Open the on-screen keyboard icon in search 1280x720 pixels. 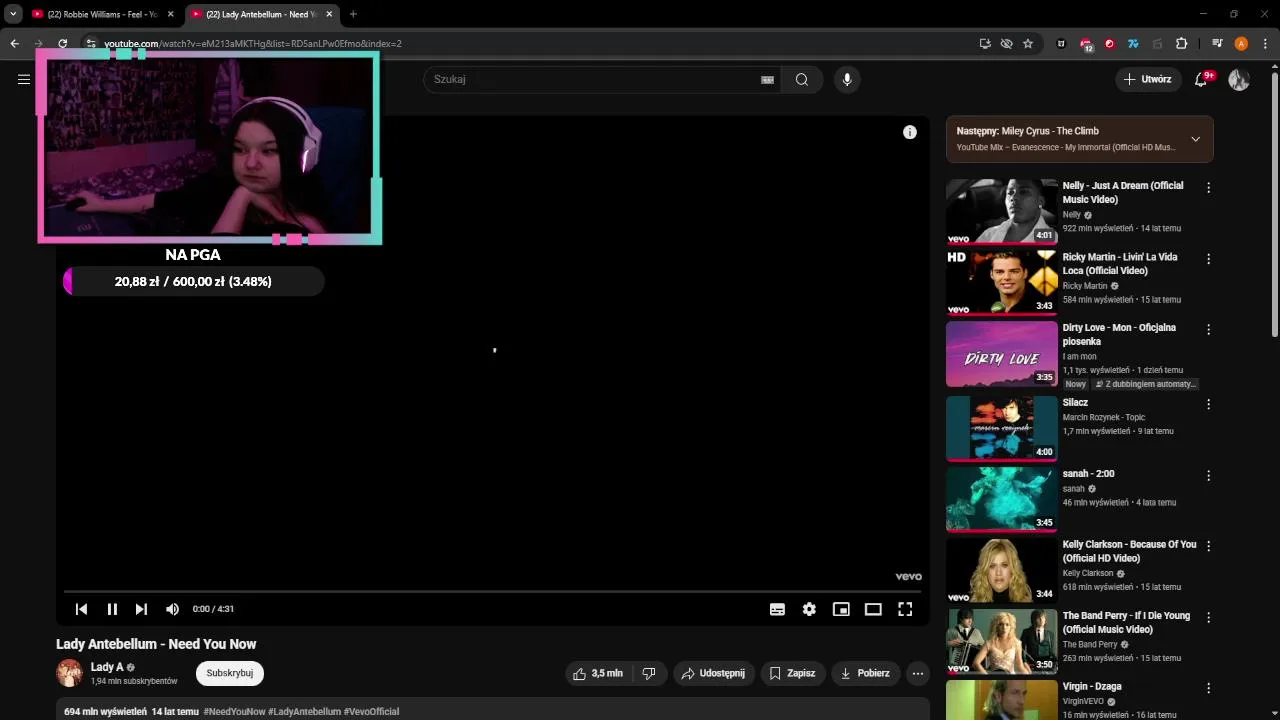pos(767,80)
